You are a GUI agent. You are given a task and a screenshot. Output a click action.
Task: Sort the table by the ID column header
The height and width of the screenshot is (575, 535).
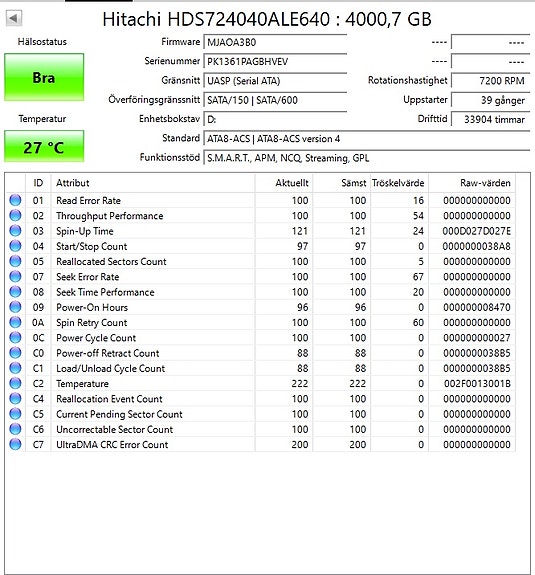pos(38,183)
